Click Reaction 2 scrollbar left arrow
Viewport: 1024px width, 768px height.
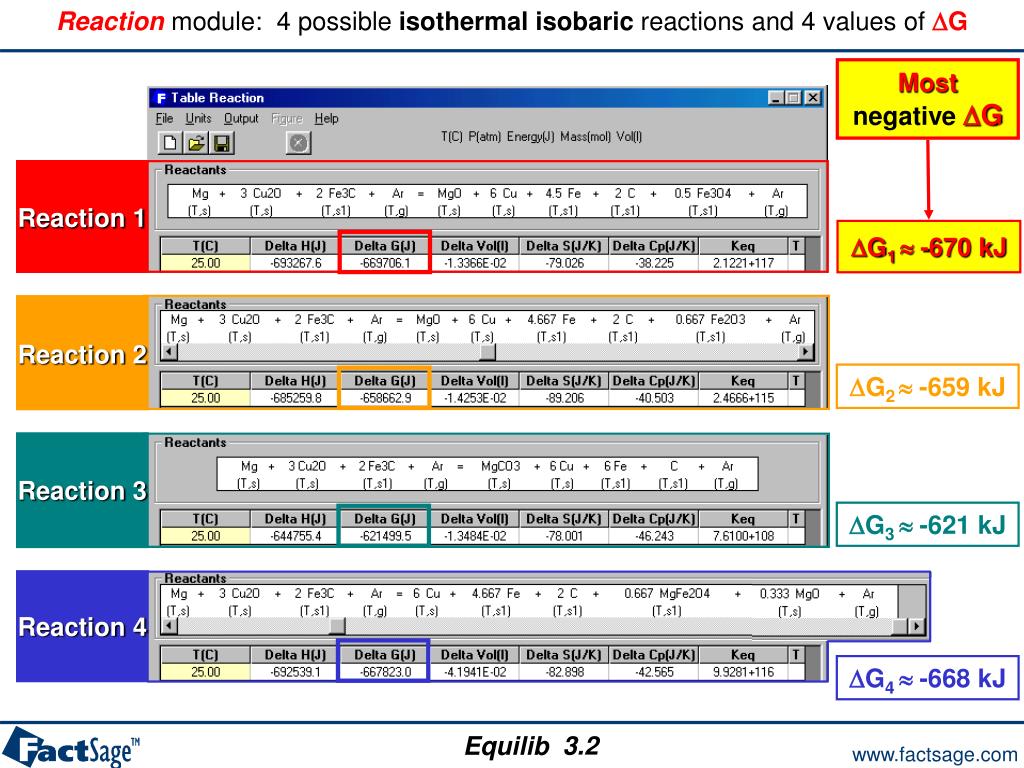(169, 352)
